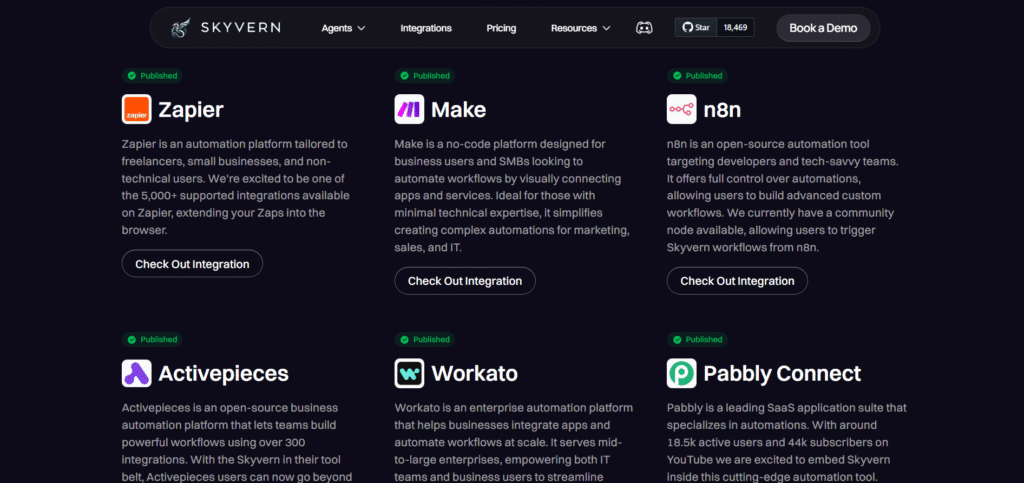The width and height of the screenshot is (1024, 483).
Task: Click the Pabbly description paragraph
Action: (787, 442)
